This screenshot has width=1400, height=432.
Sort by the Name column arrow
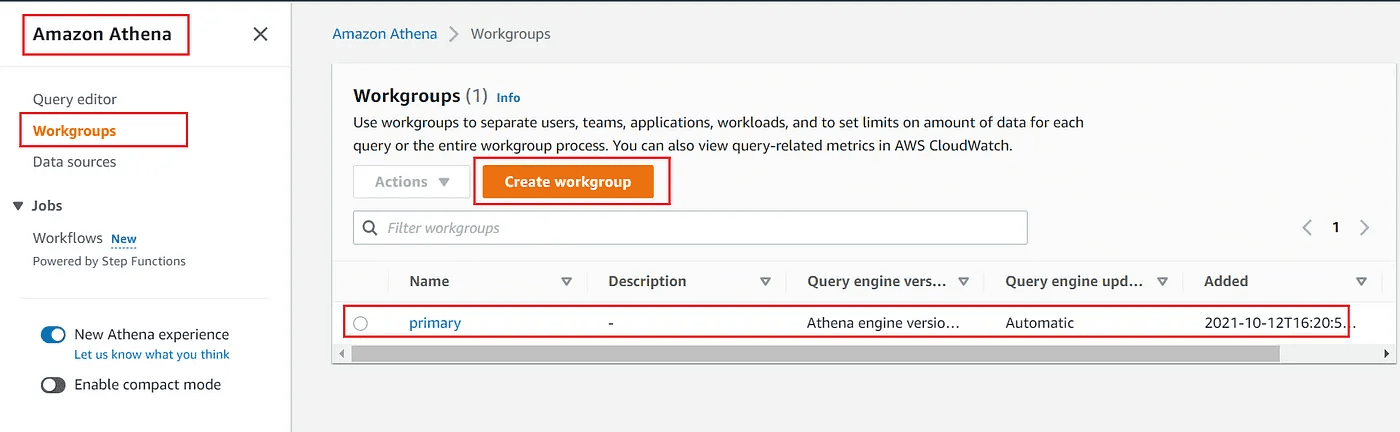tap(567, 282)
